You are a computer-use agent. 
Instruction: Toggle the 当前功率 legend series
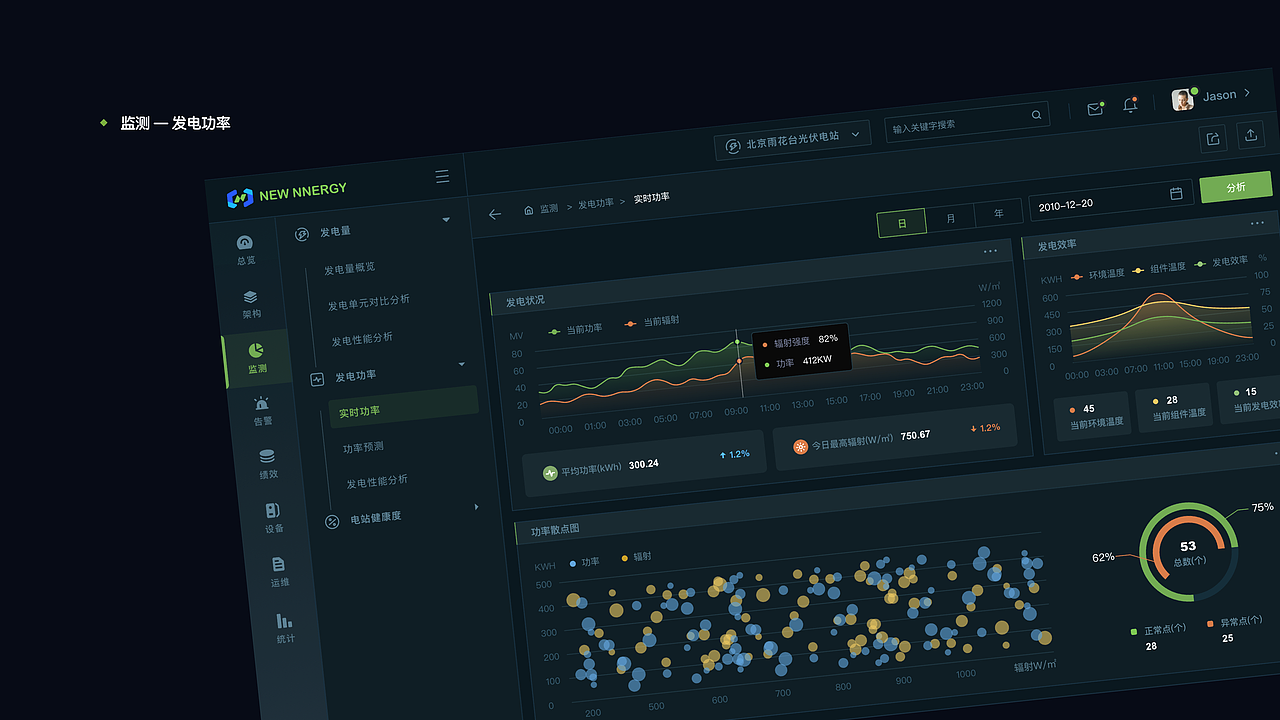pyautogui.click(x=575, y=329)
